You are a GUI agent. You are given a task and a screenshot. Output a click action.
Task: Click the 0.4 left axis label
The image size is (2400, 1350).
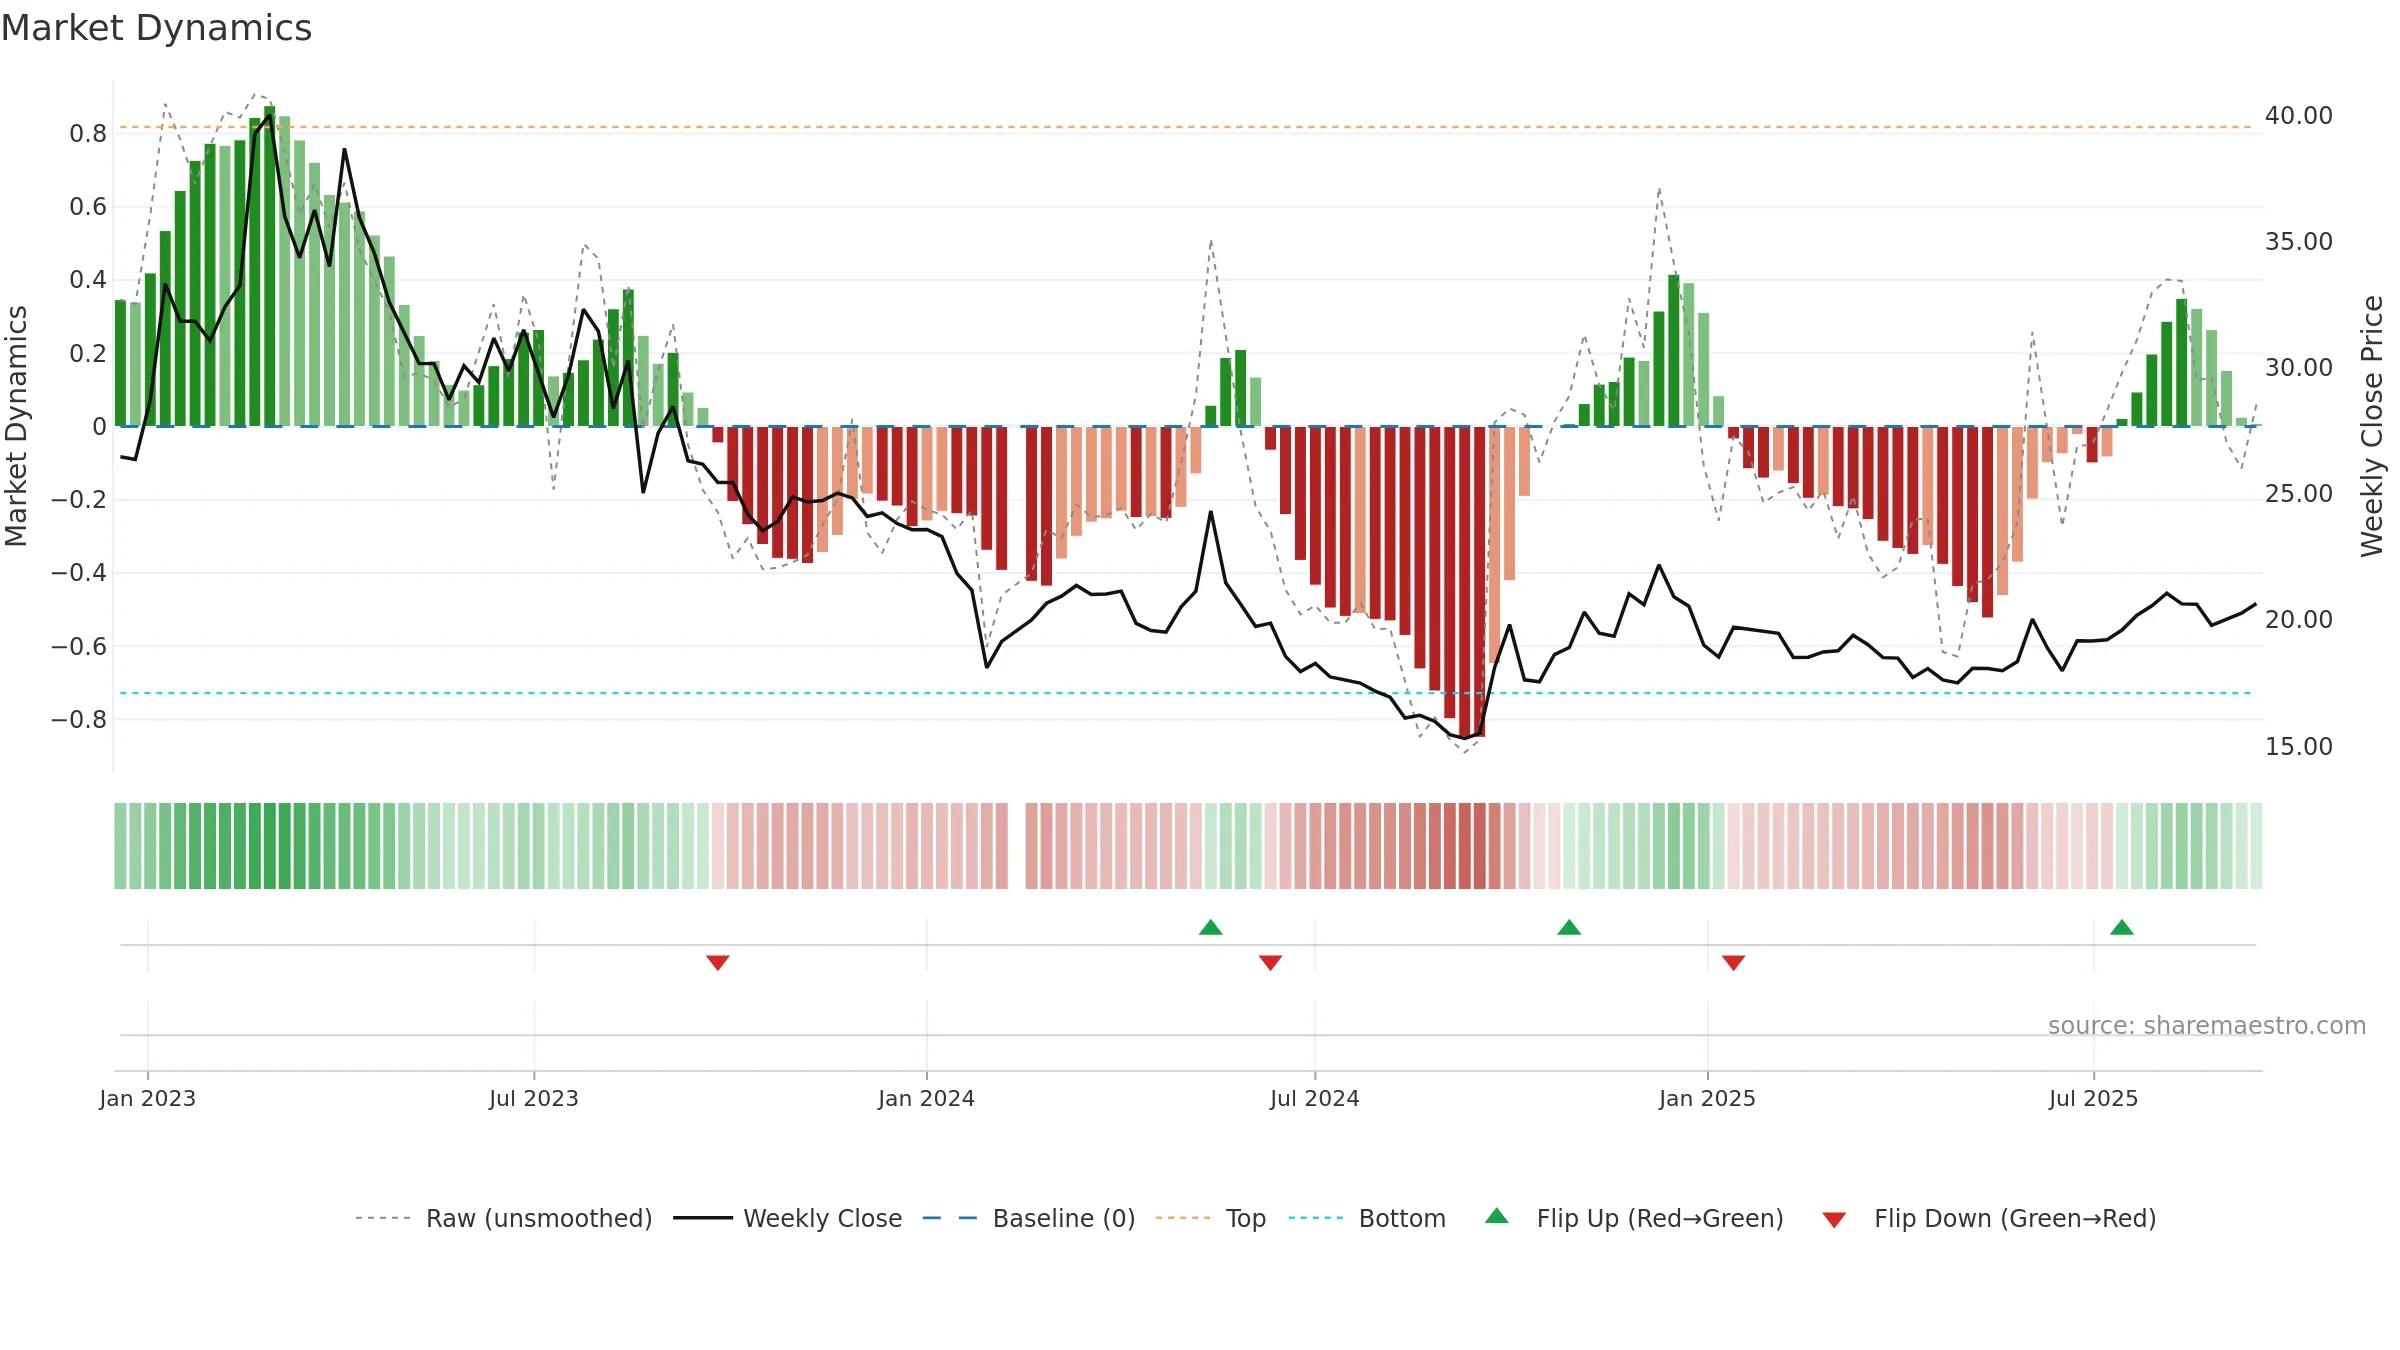click(88, 280)
